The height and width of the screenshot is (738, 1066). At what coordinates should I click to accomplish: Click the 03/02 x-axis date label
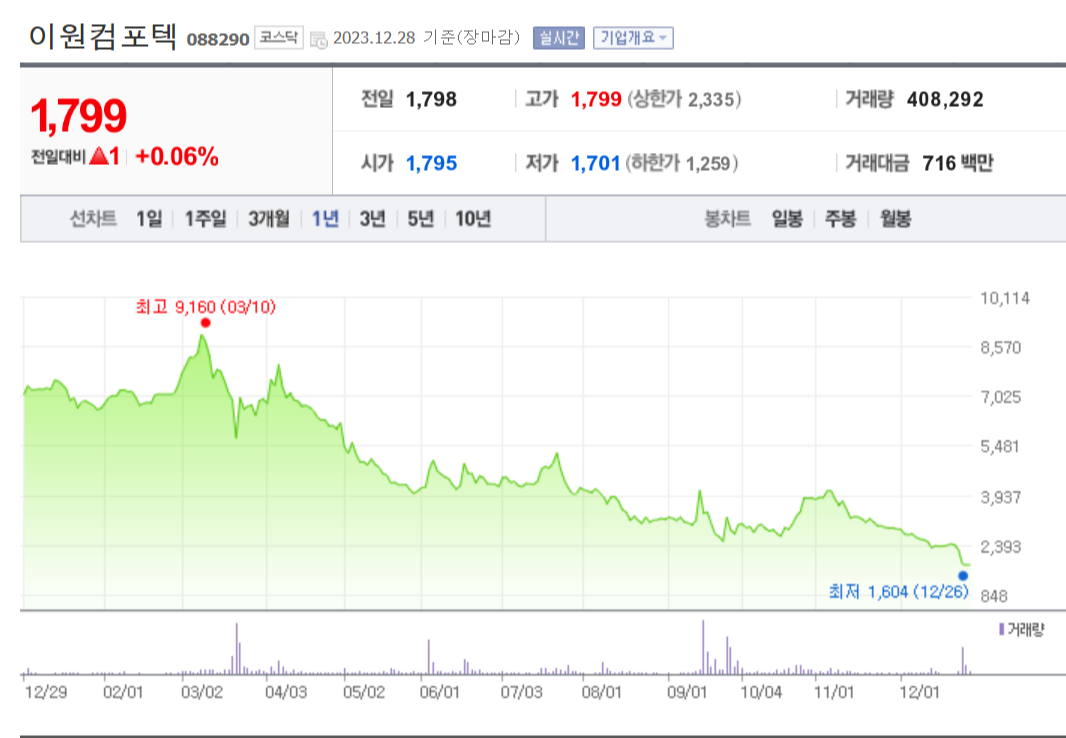click(x=202, y=692)
